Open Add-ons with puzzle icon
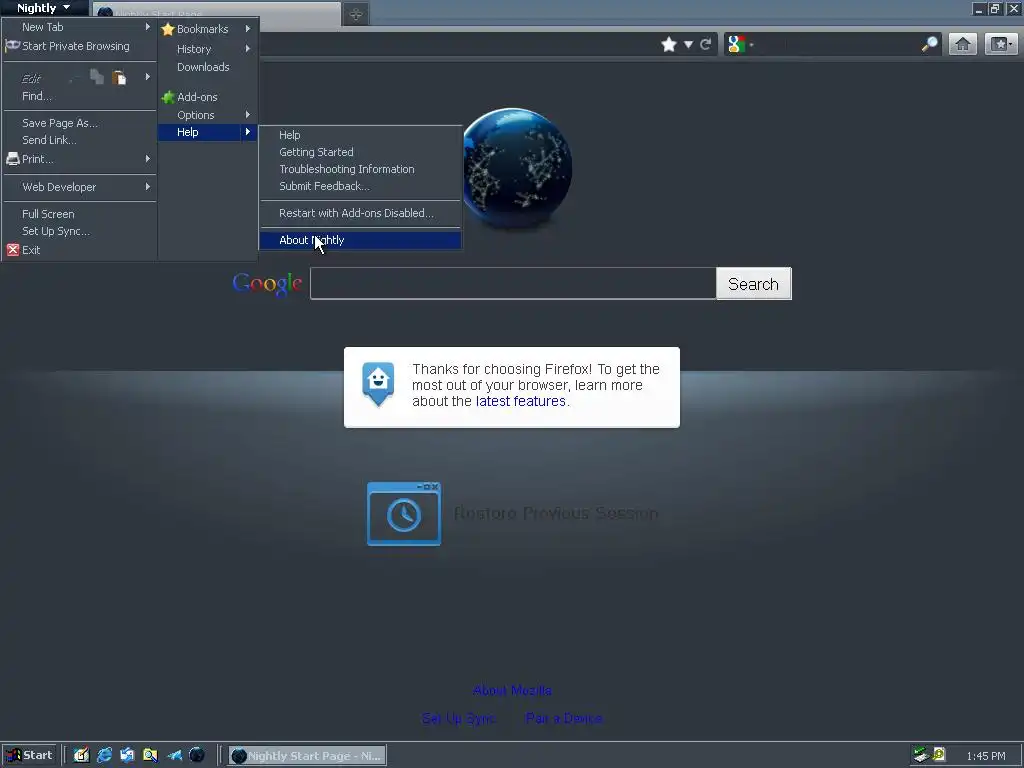Image resolution: width=1024 pixels, height=768 pixels. click(206, 97)
